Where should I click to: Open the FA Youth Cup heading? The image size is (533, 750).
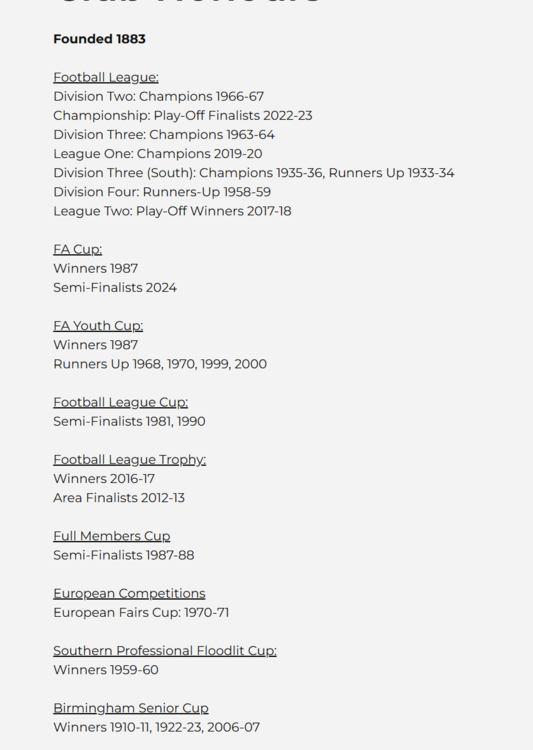point(98,326)
